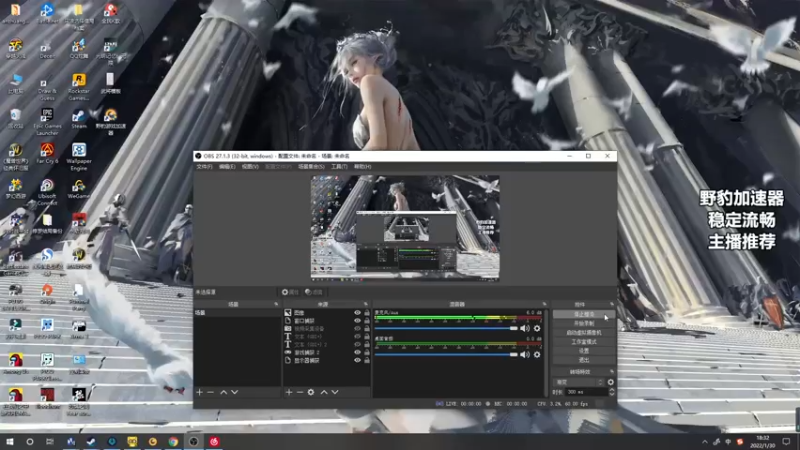Open 设置 settings from the Controls panel

point(584,351)
